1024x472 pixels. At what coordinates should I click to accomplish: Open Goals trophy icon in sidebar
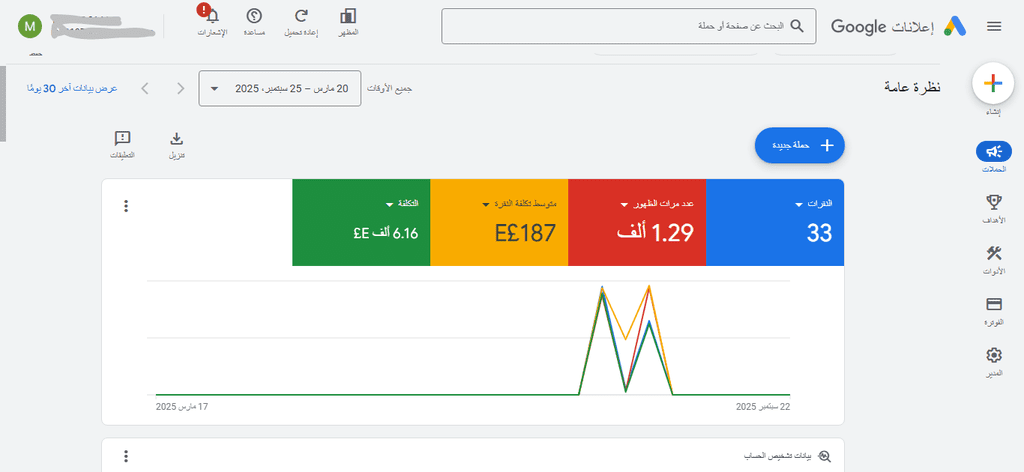click(x=993, y=203)
